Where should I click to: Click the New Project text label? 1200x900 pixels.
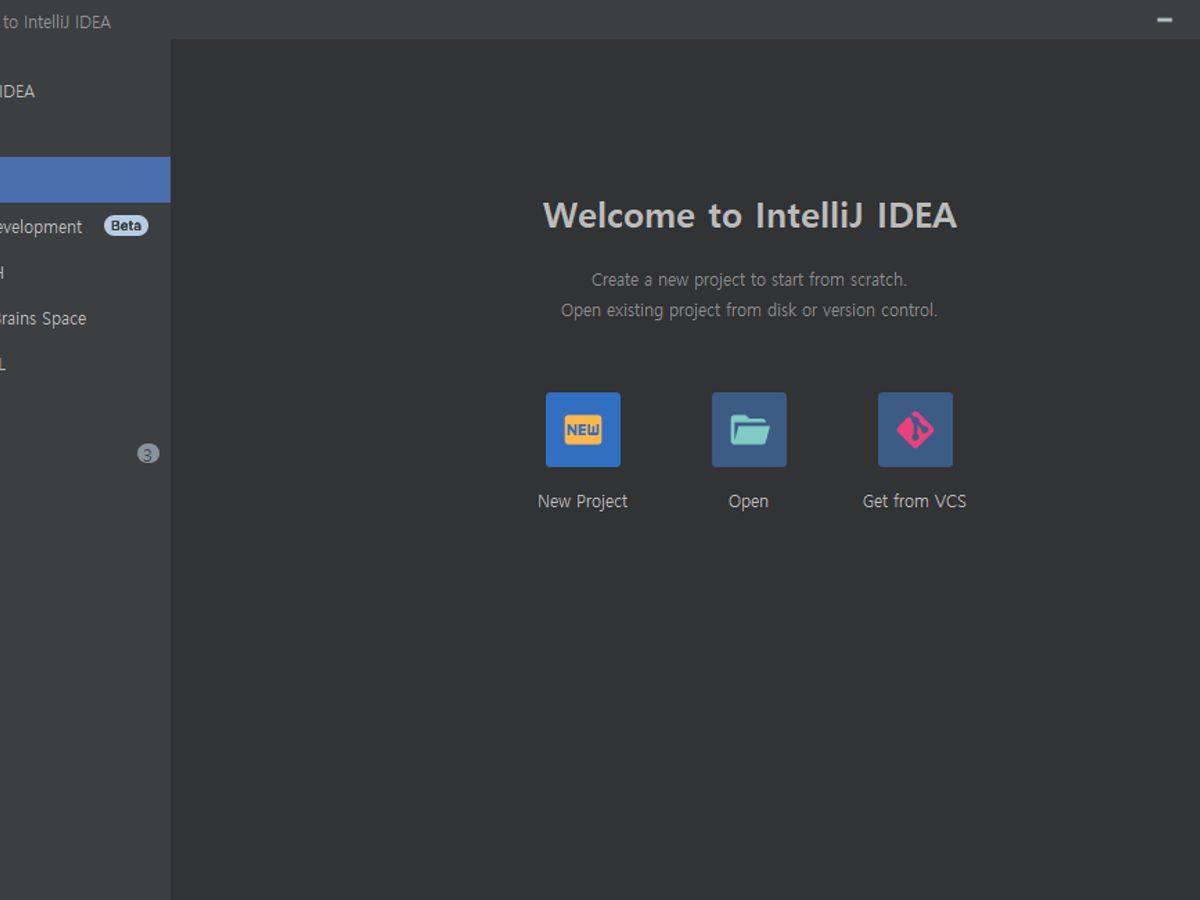pyautogui.click(x=583, y=501)
